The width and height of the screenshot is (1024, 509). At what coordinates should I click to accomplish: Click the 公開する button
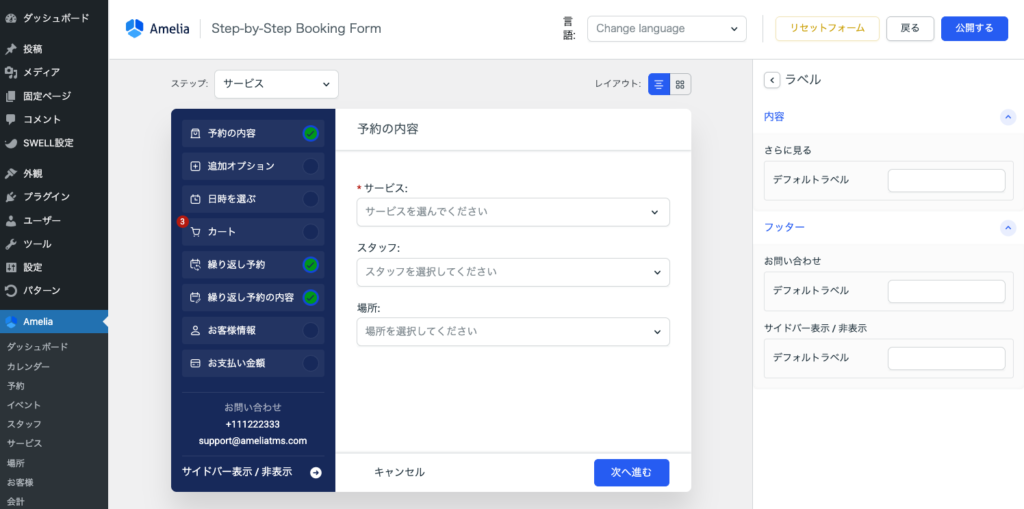(974, 29)
